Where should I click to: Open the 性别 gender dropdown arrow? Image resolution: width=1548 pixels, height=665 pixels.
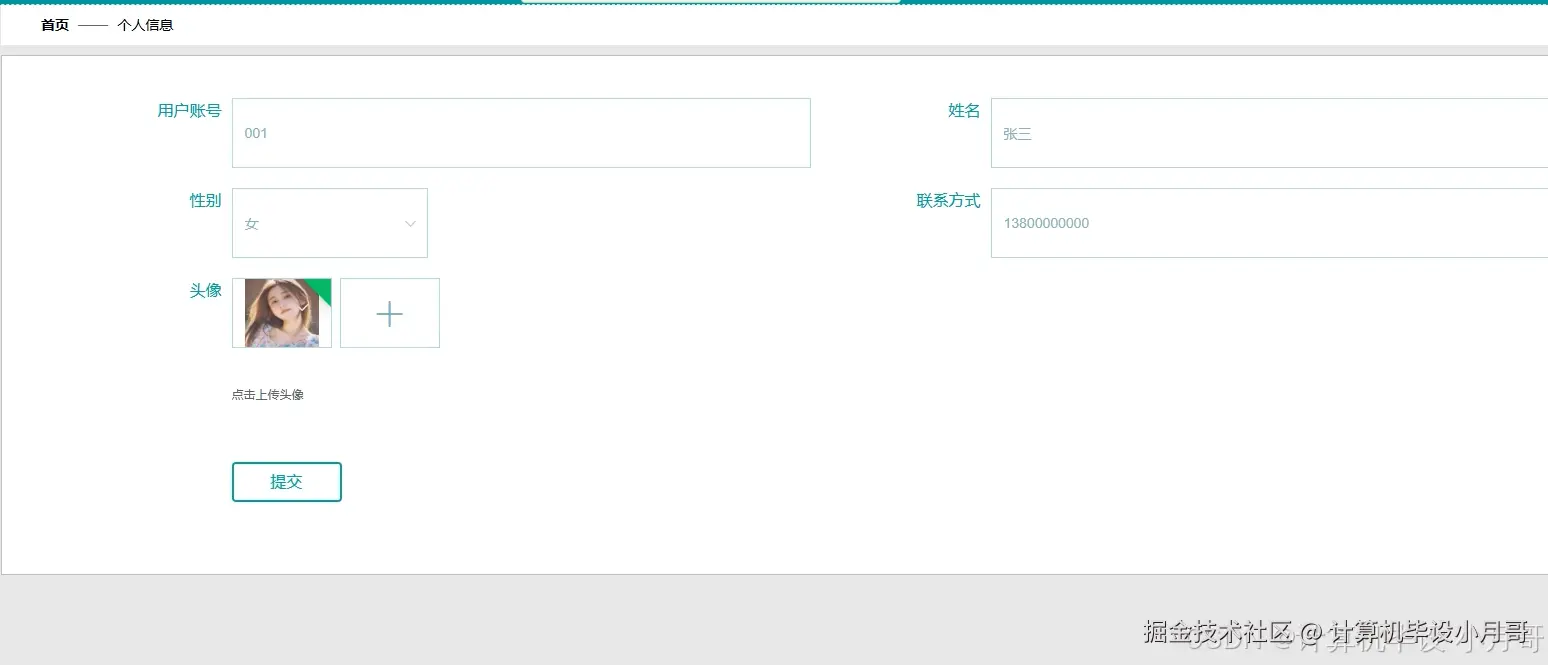pos(410,223)
